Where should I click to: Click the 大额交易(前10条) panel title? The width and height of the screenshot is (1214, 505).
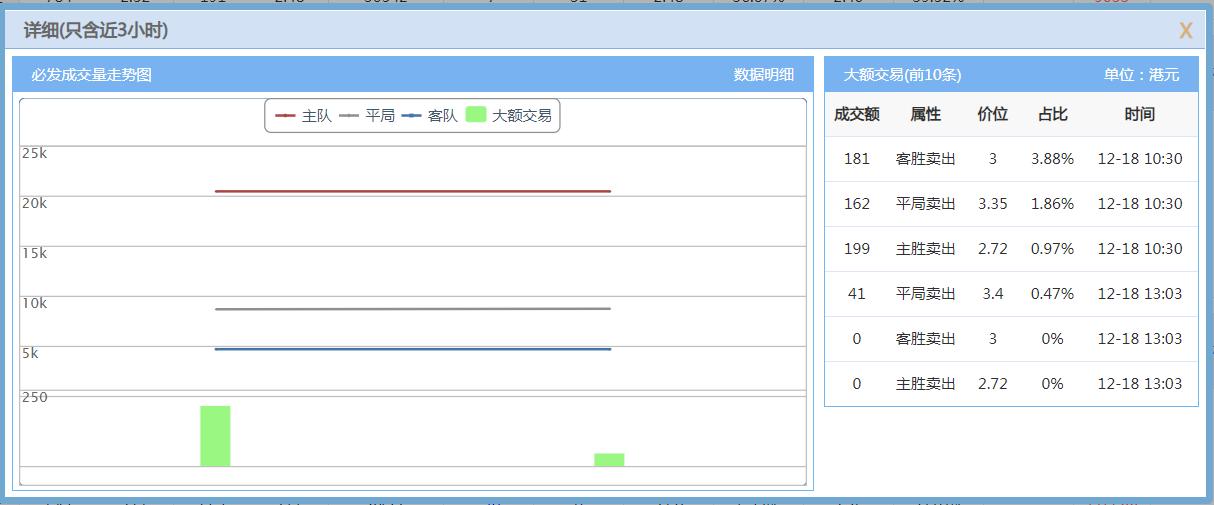tap(902, 75)
